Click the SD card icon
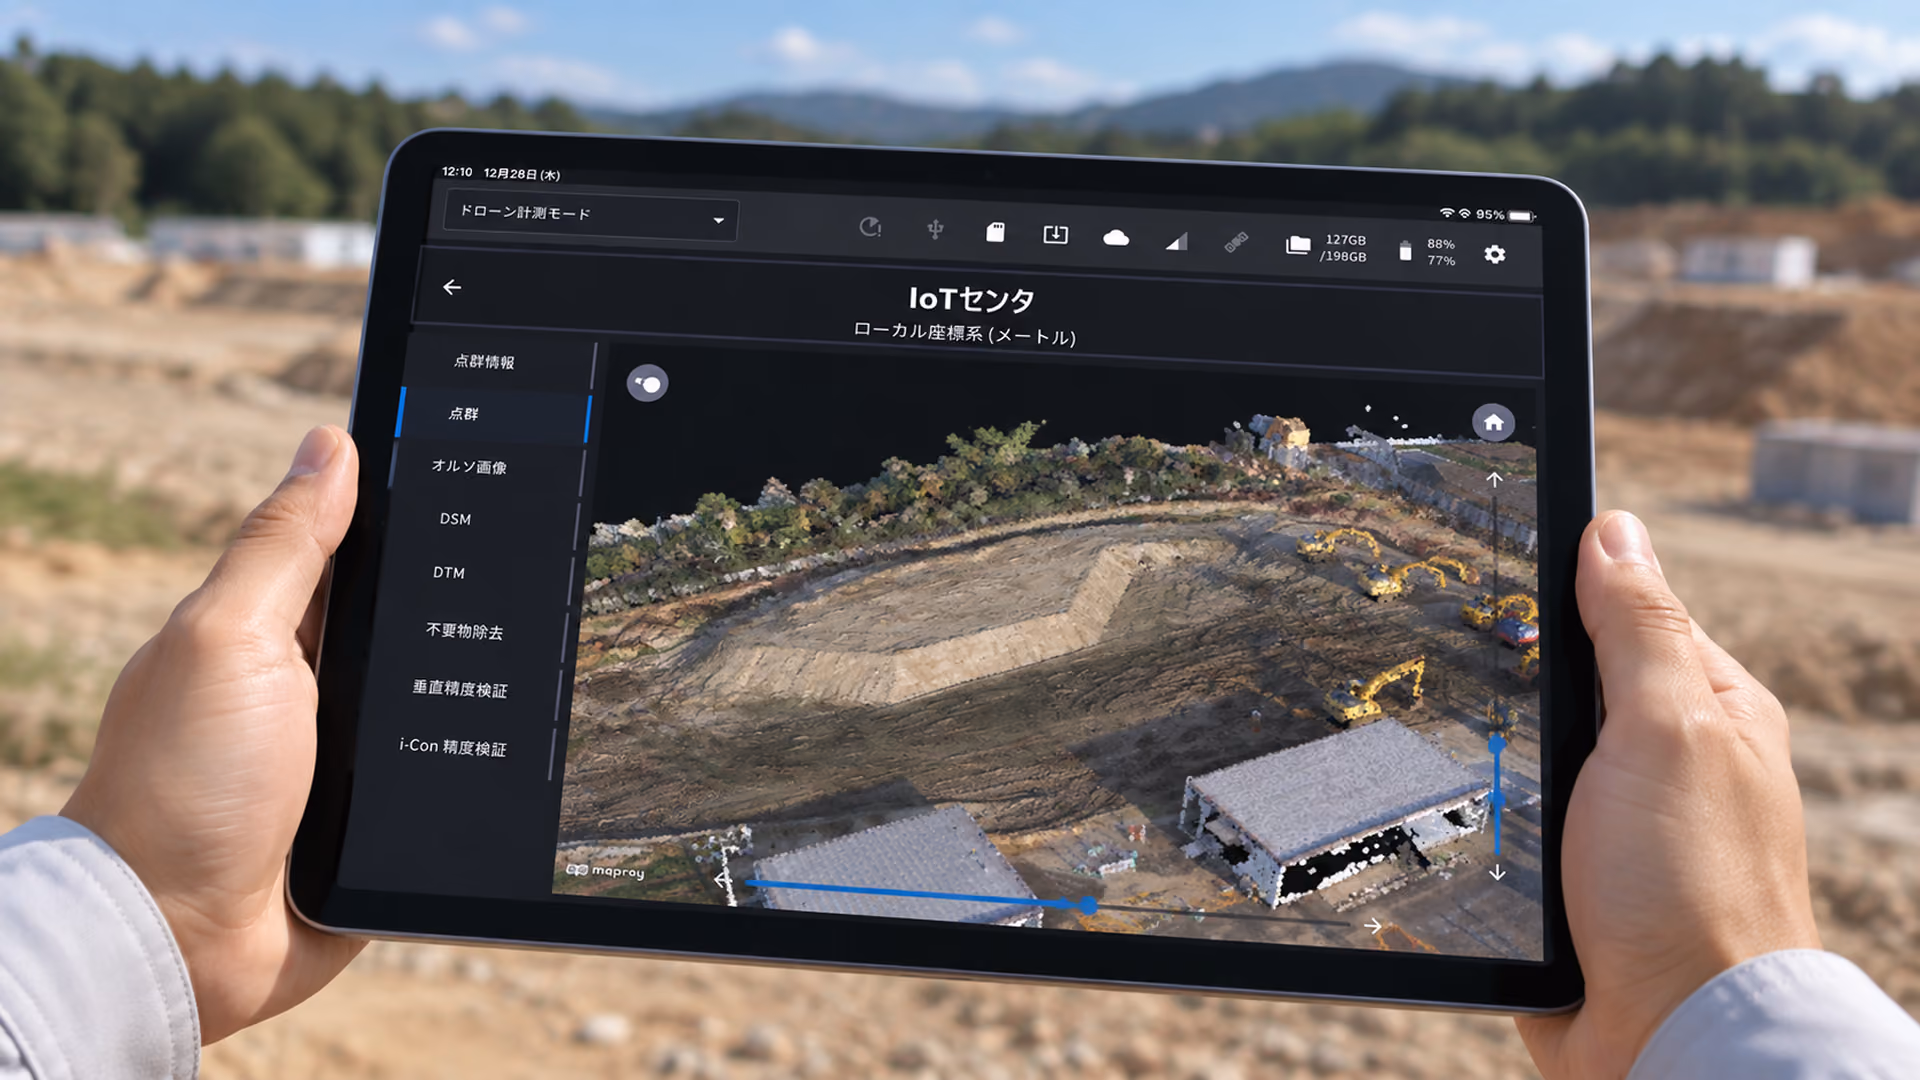Viewport: 1920px width, 1080px height. point(995,232)
